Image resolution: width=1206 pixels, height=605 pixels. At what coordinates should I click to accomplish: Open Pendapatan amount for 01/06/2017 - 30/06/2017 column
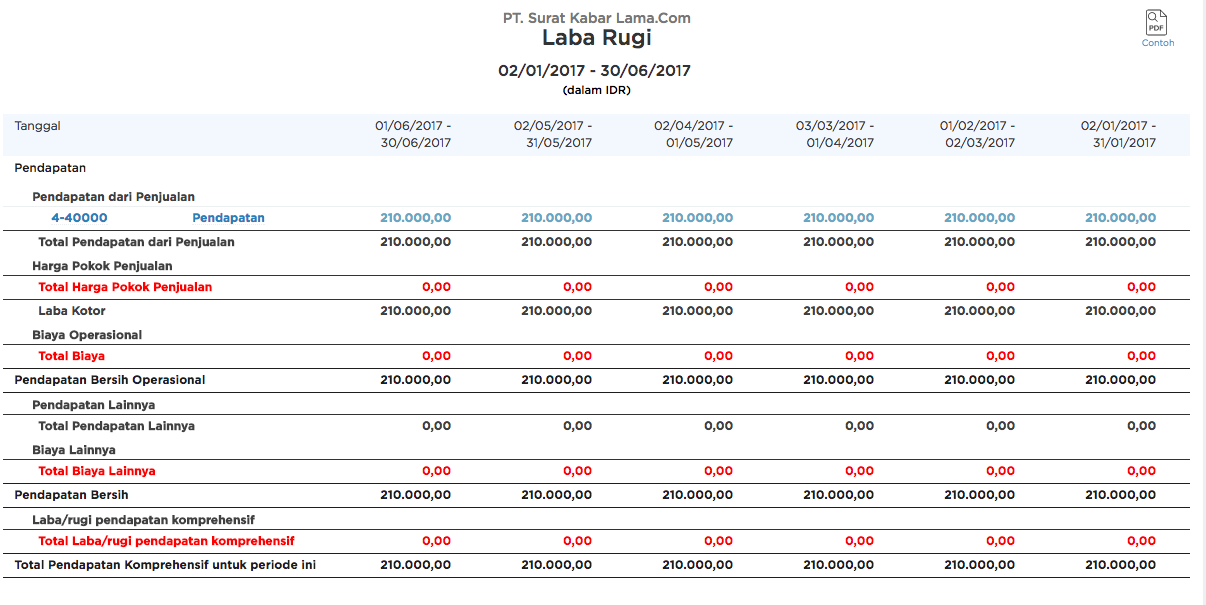click(x=415, y=218)
